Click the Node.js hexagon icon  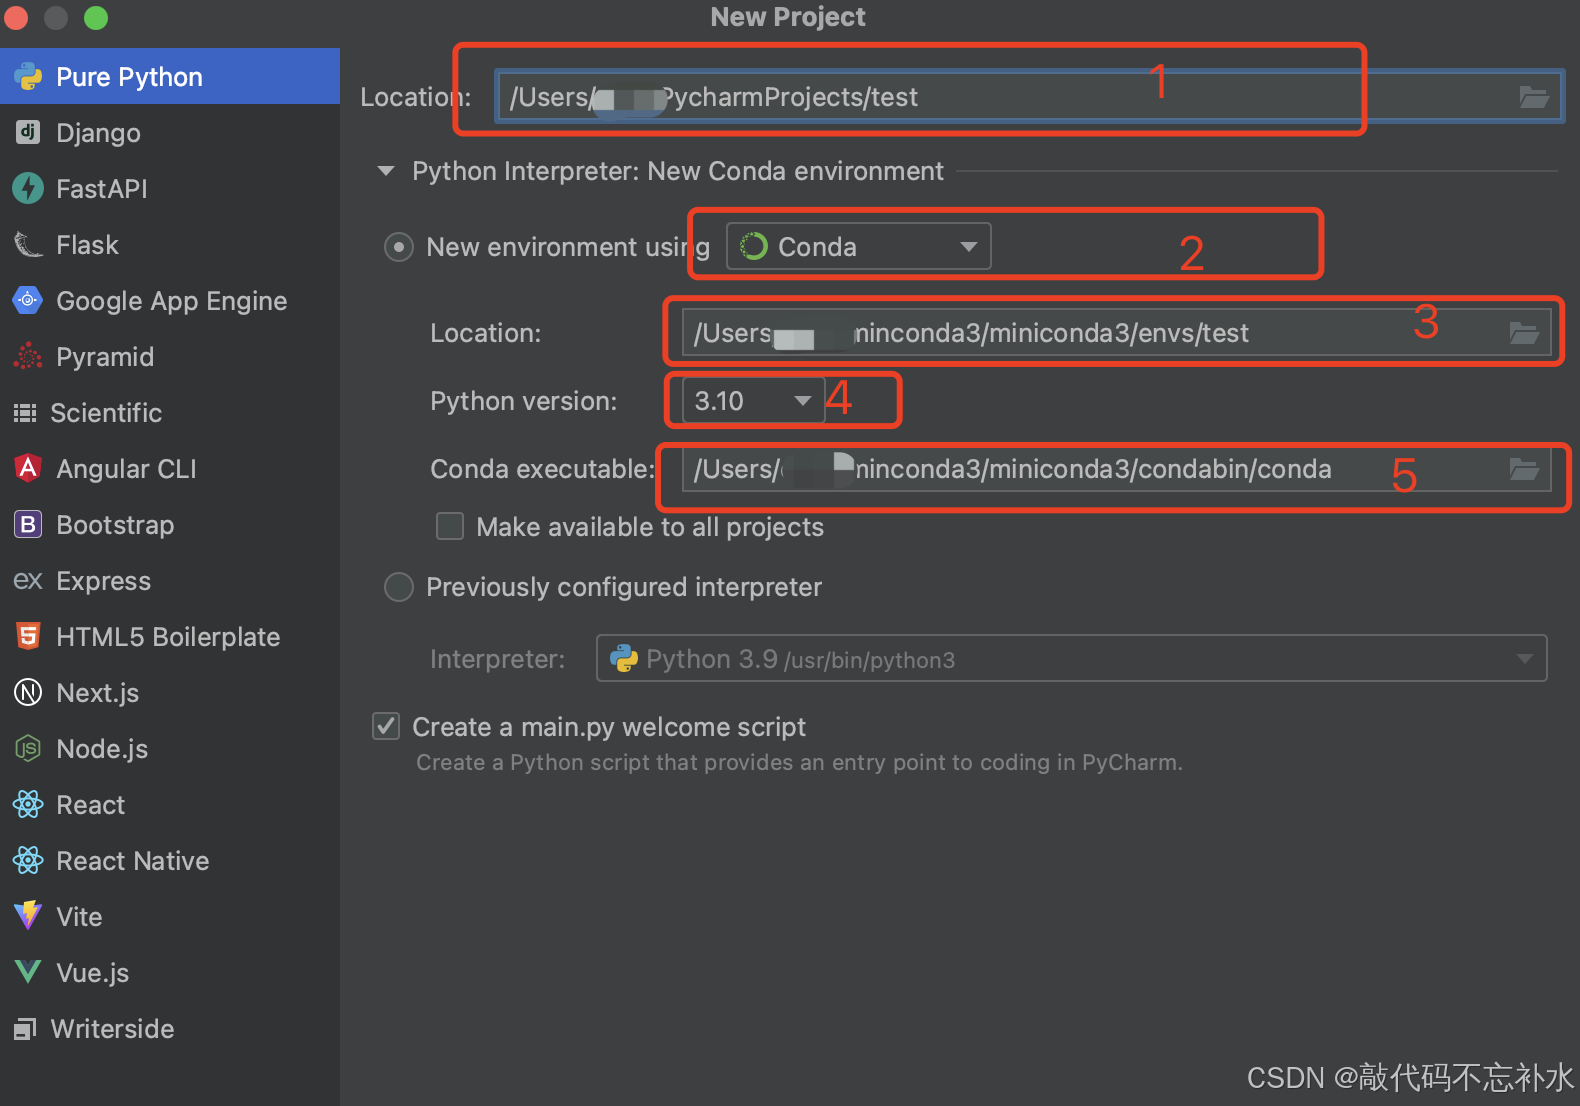tap(28, 748)
